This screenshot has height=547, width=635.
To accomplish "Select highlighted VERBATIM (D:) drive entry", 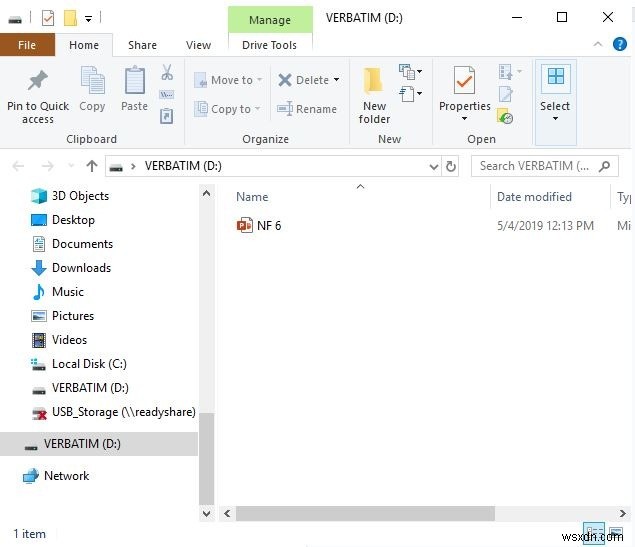I will click(x=99, y=444).
